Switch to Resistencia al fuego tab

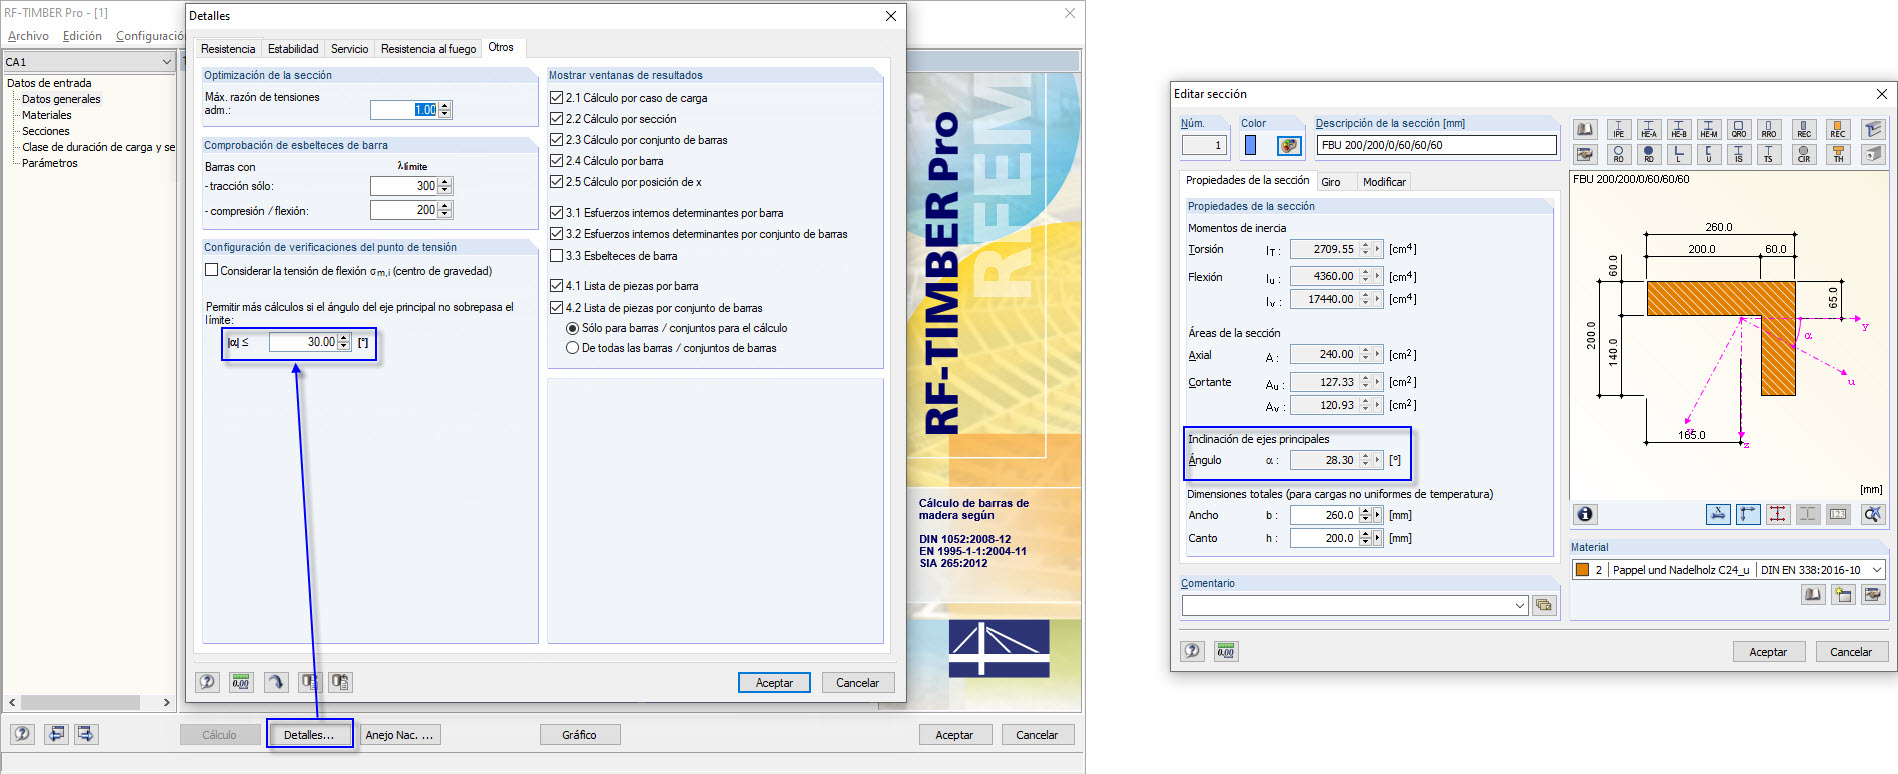point(428,49)
